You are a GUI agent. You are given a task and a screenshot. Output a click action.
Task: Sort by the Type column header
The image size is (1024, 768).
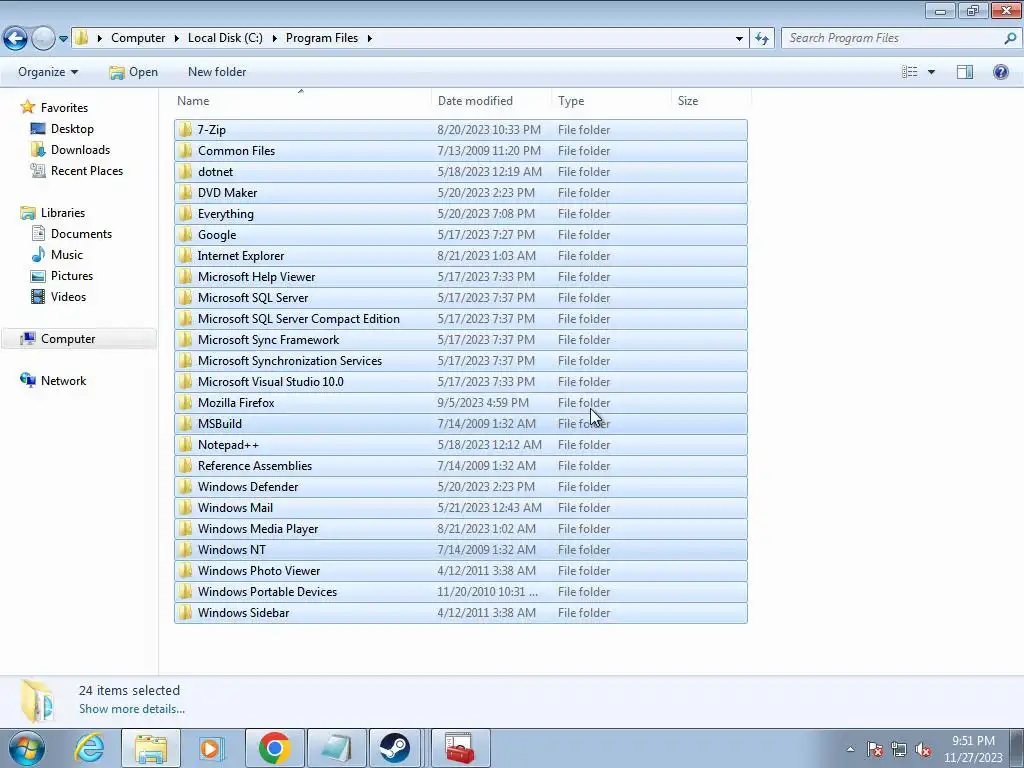(x=571, y=101)
